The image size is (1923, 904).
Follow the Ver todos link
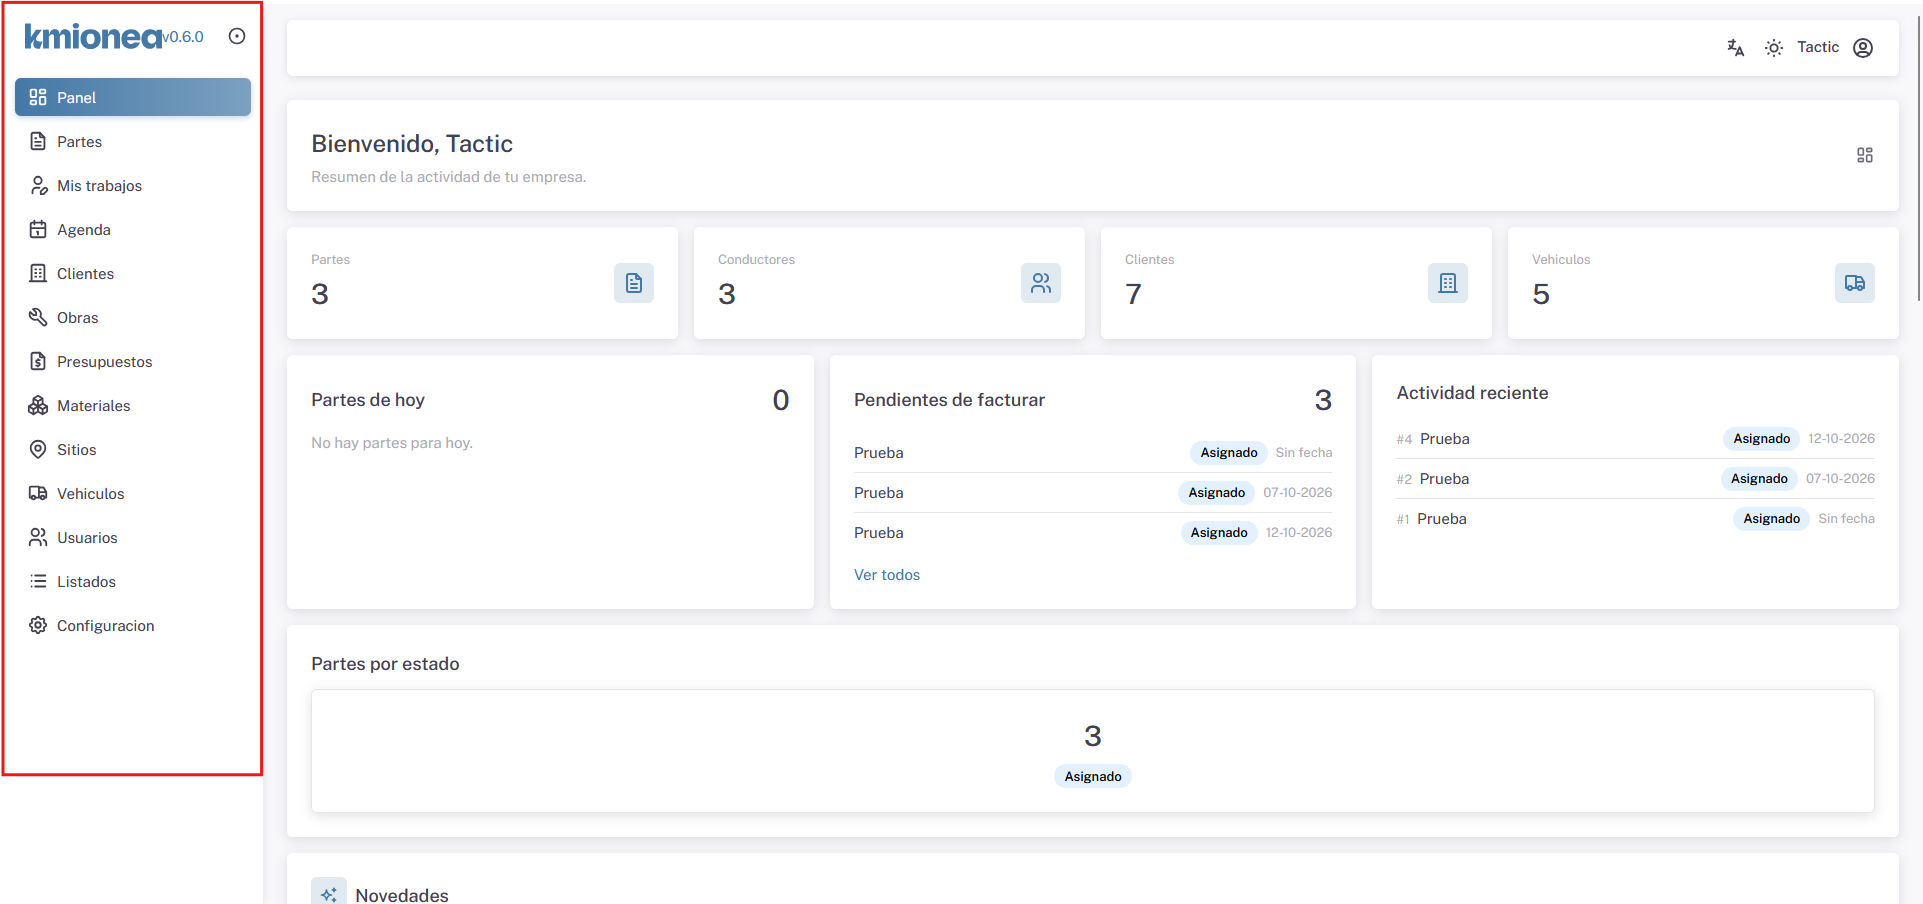click(x=887, y=575)
